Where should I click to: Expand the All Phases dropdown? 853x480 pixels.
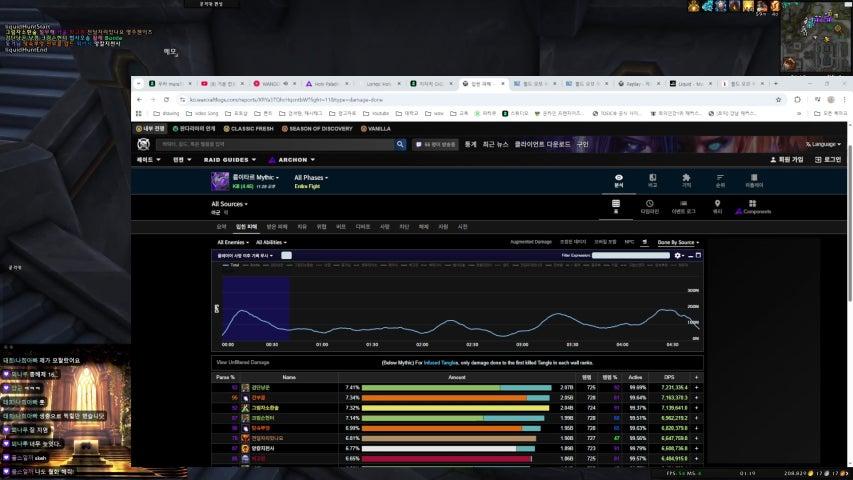click(x=311, y=177)
